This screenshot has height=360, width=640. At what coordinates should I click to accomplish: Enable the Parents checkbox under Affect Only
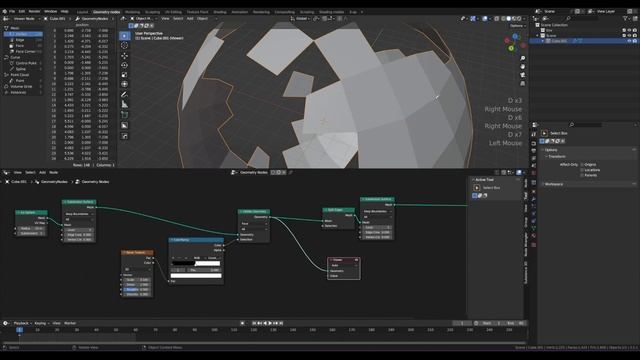(x=582, y=175)
